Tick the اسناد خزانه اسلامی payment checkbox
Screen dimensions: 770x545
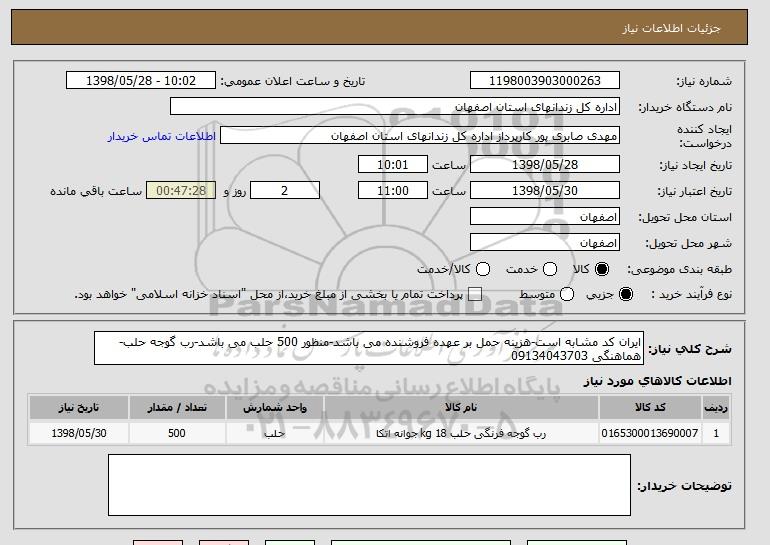(474, 295)
